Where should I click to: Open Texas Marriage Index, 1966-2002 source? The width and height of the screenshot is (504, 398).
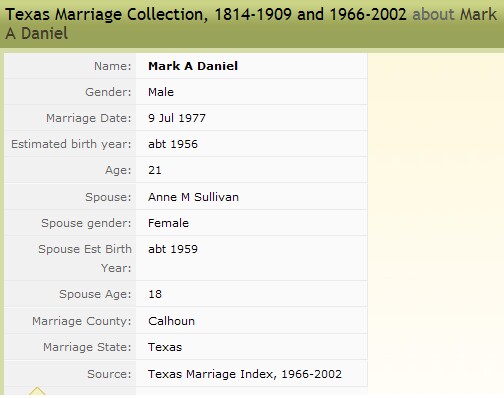pyautogui.click(x=245, y=374)
